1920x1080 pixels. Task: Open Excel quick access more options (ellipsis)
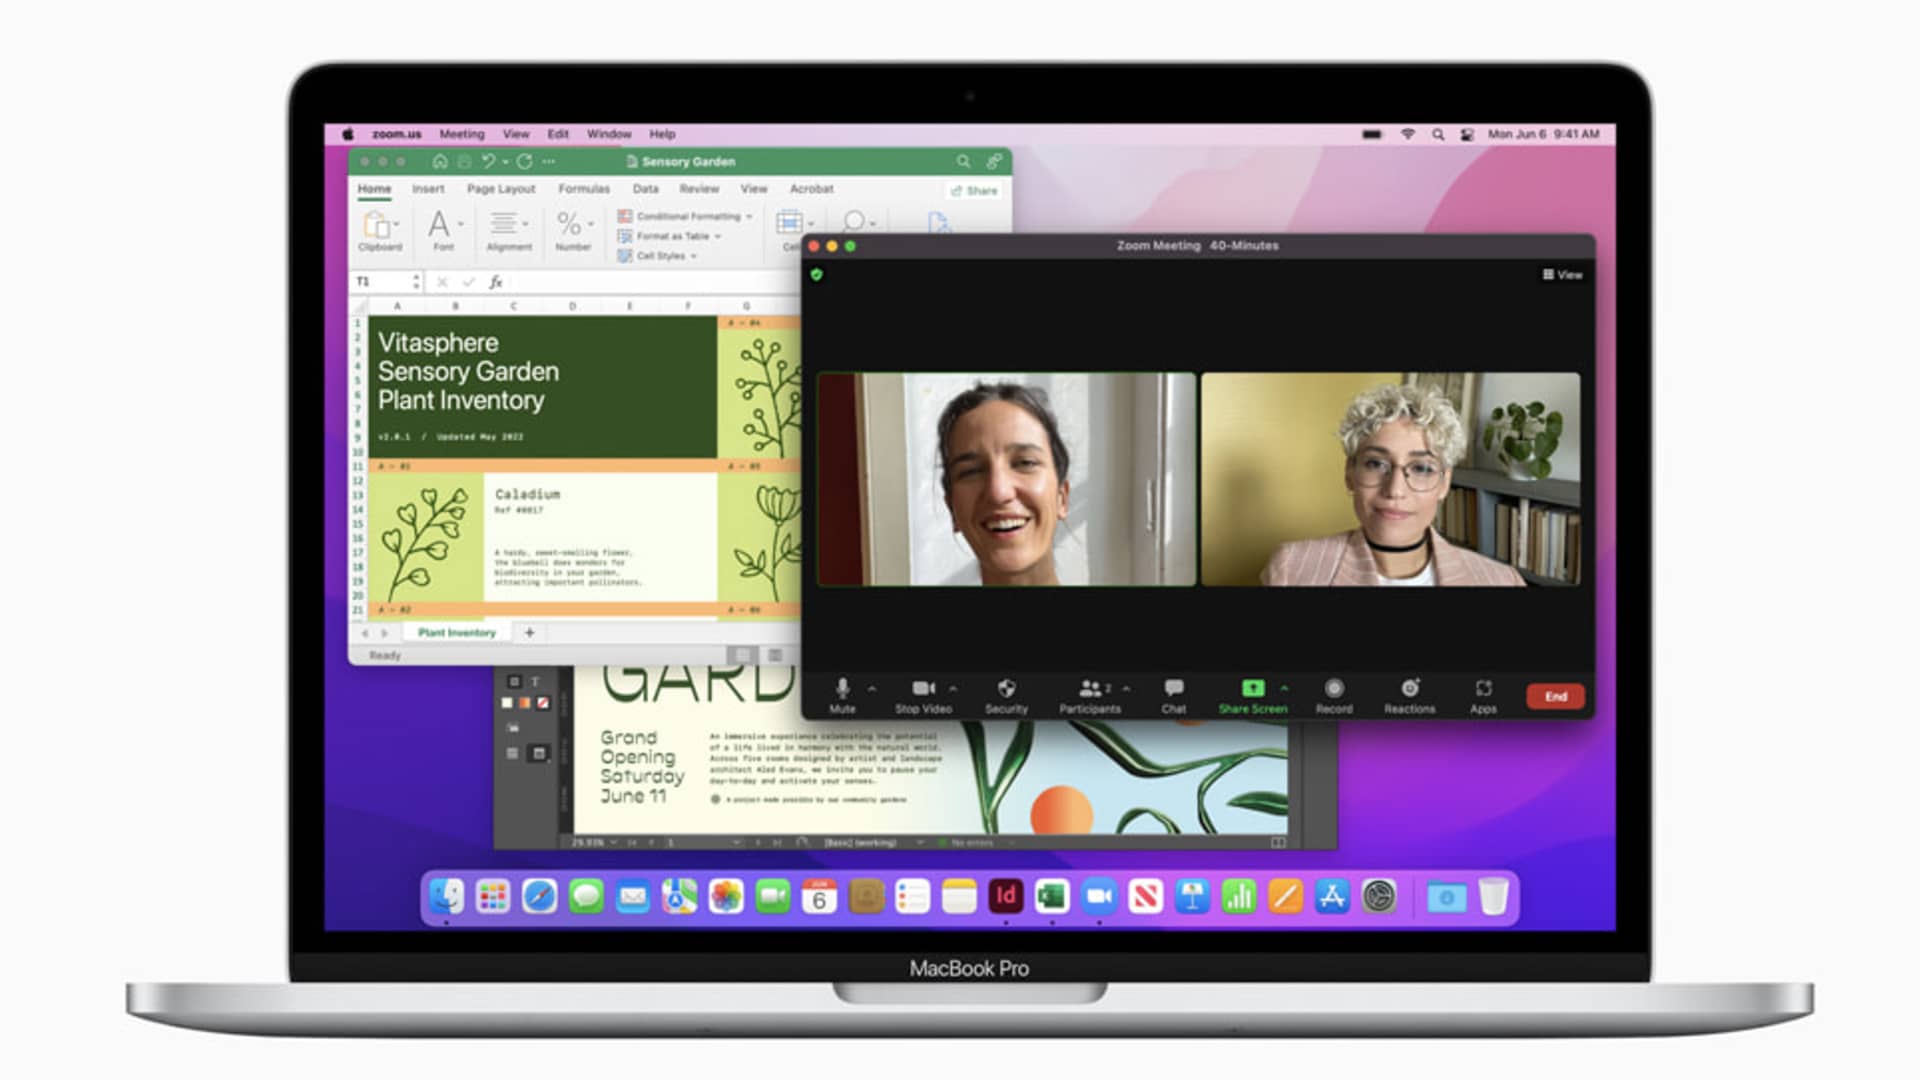point(549,161)
